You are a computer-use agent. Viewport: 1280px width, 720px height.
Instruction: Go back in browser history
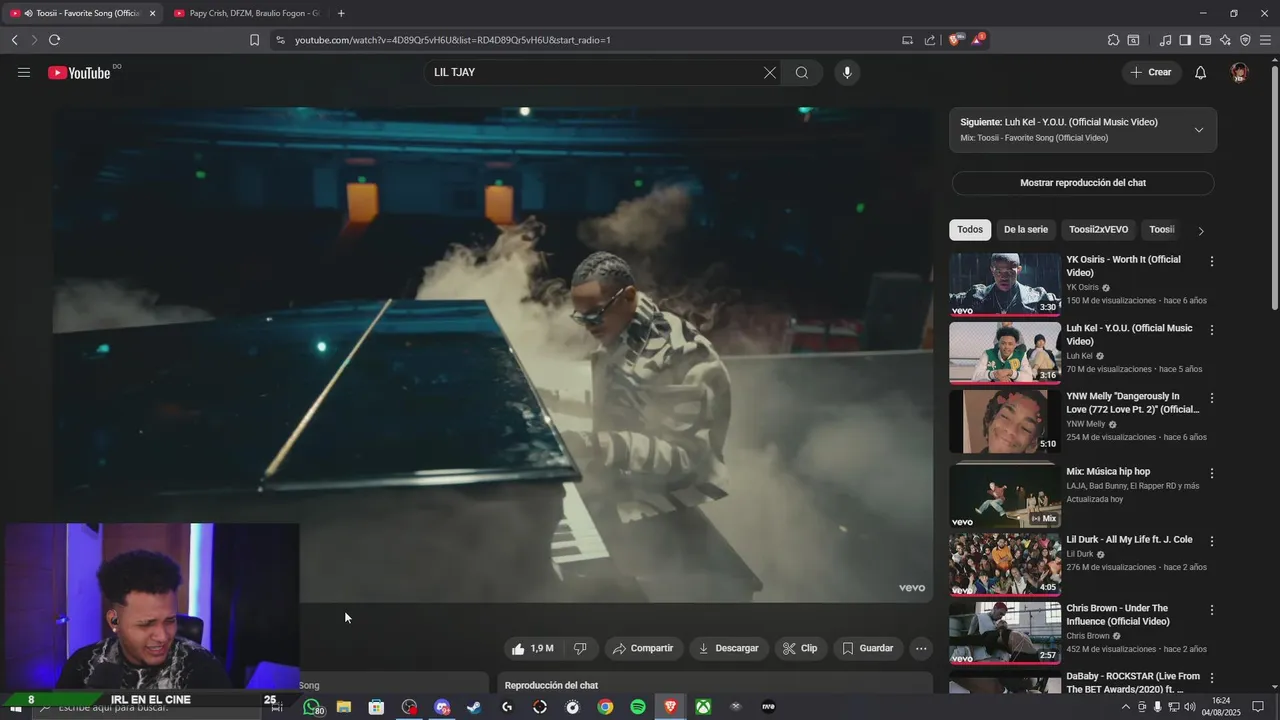(x=14, y=40)
